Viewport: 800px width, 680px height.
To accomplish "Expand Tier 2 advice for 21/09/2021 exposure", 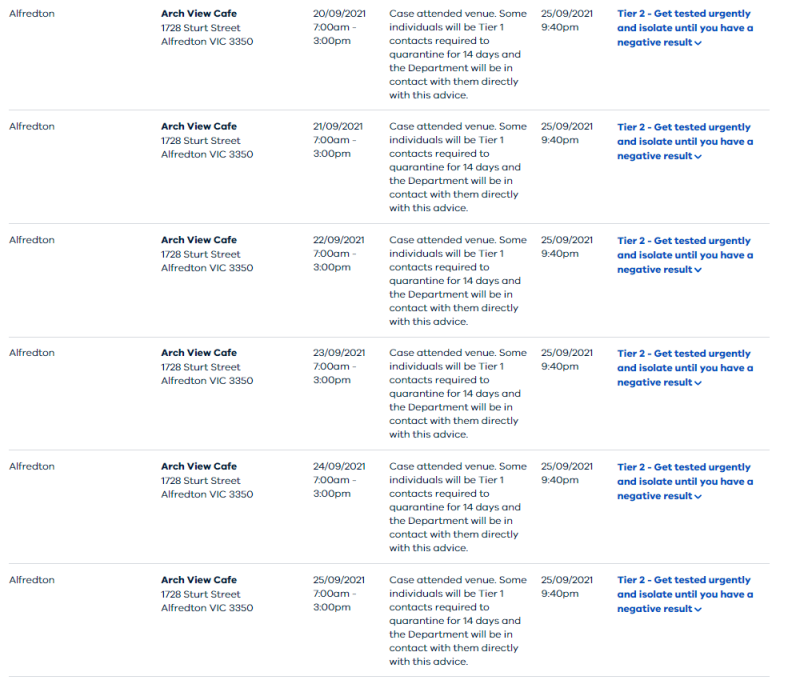I will [685, 141].
